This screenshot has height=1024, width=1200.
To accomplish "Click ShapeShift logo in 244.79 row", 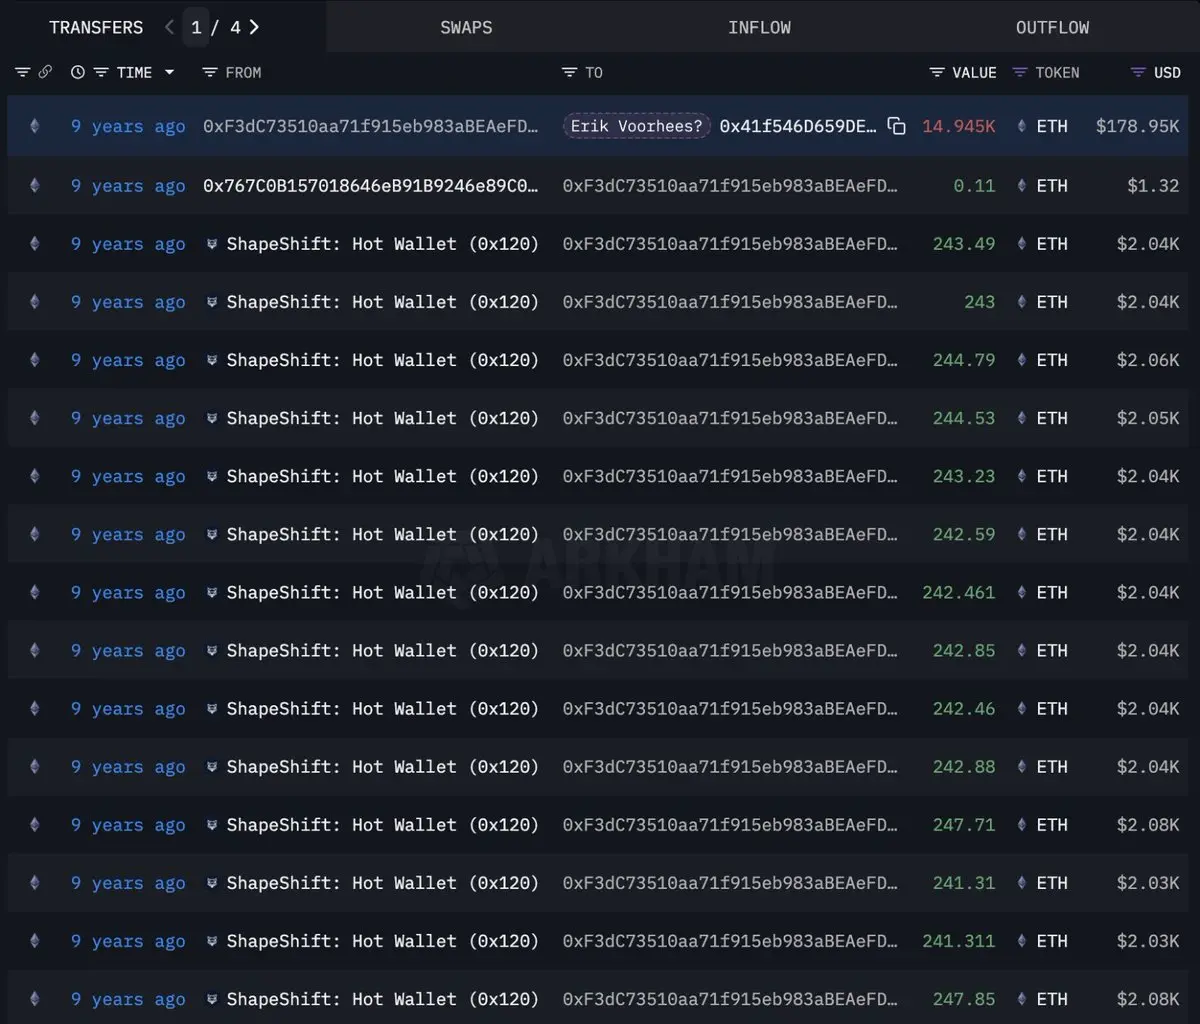I will pos(211,360).
